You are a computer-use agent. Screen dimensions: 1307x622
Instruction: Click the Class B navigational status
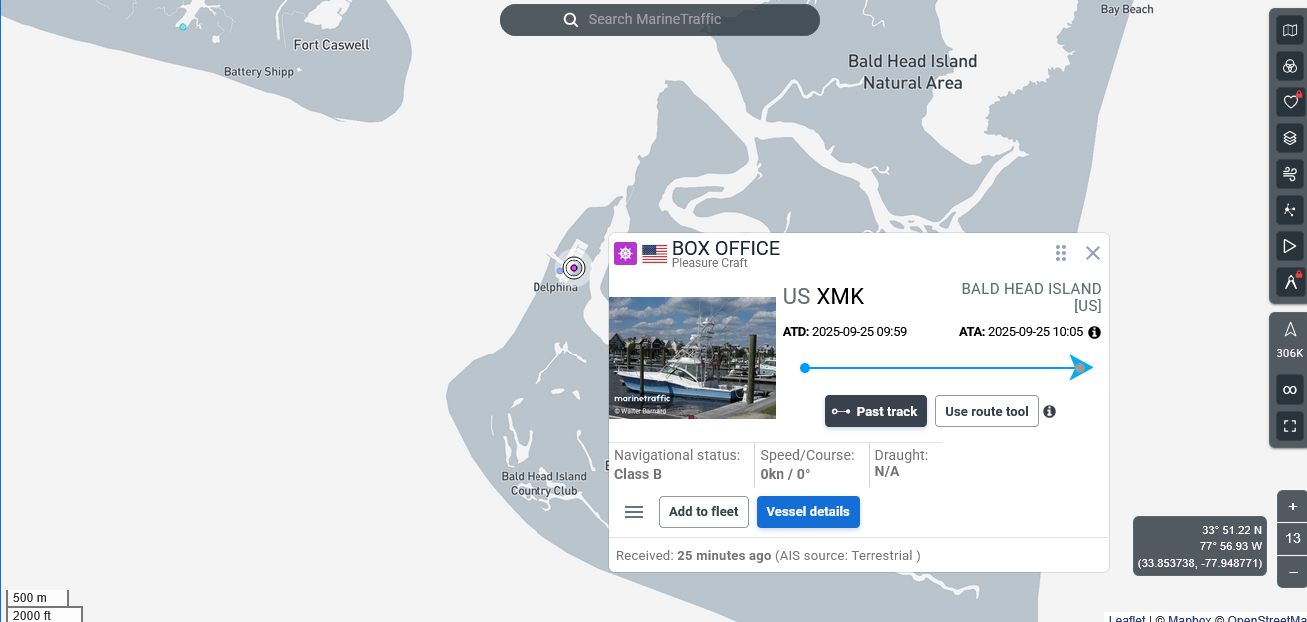(x=638, y=474)
